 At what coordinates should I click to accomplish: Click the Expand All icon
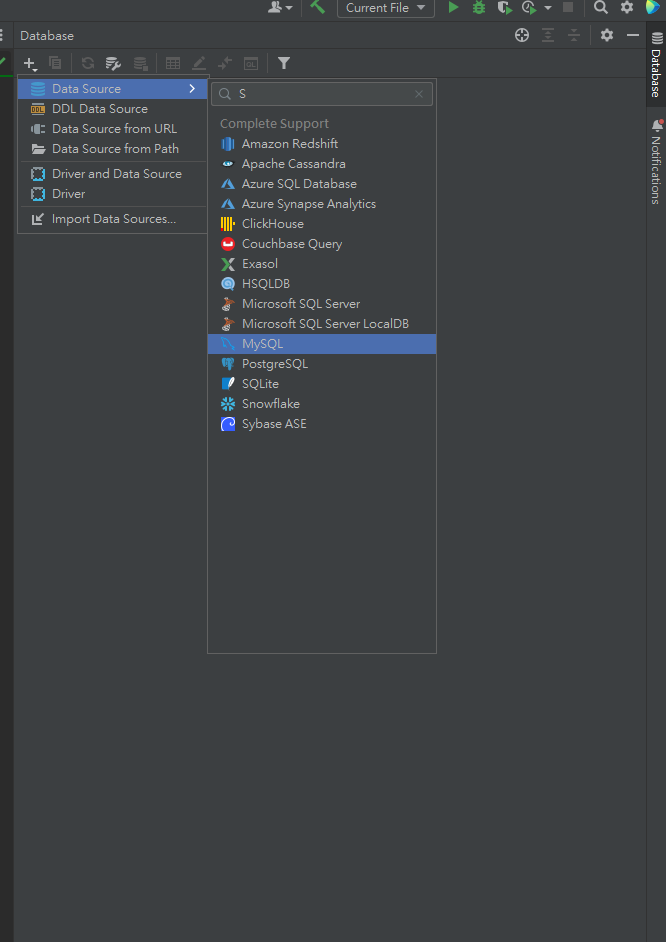(x=548, y=35)
